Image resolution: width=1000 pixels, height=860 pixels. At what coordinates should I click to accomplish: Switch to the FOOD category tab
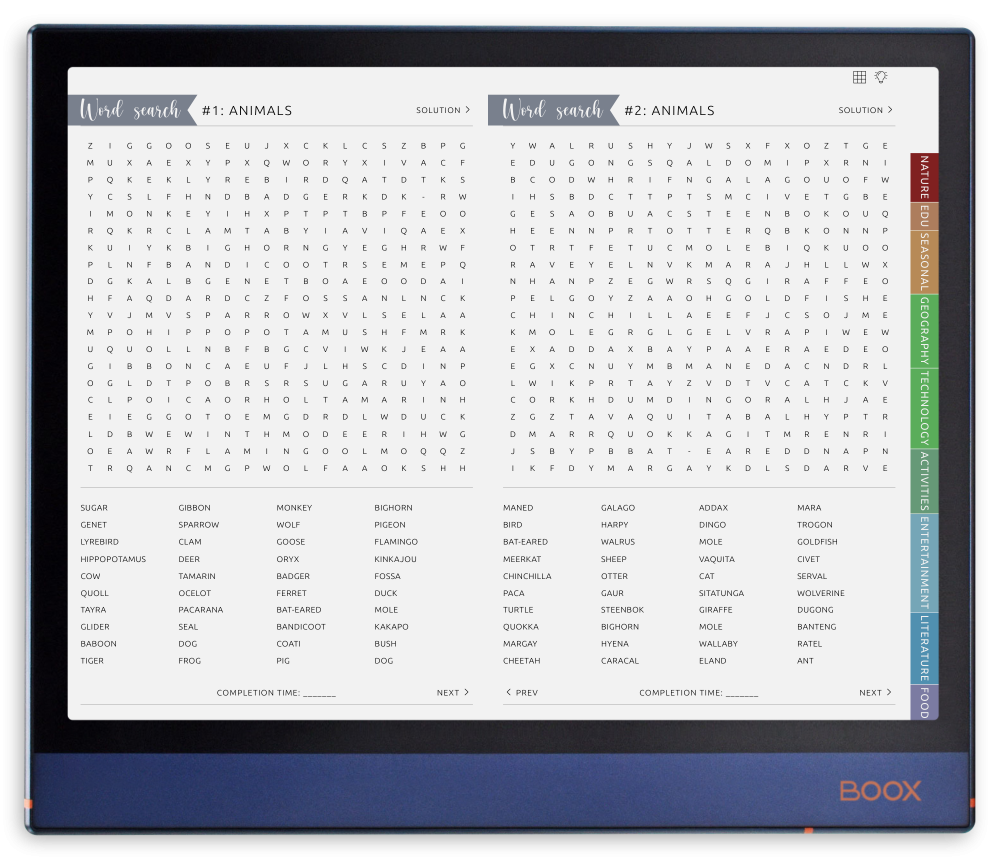[922, 702]
